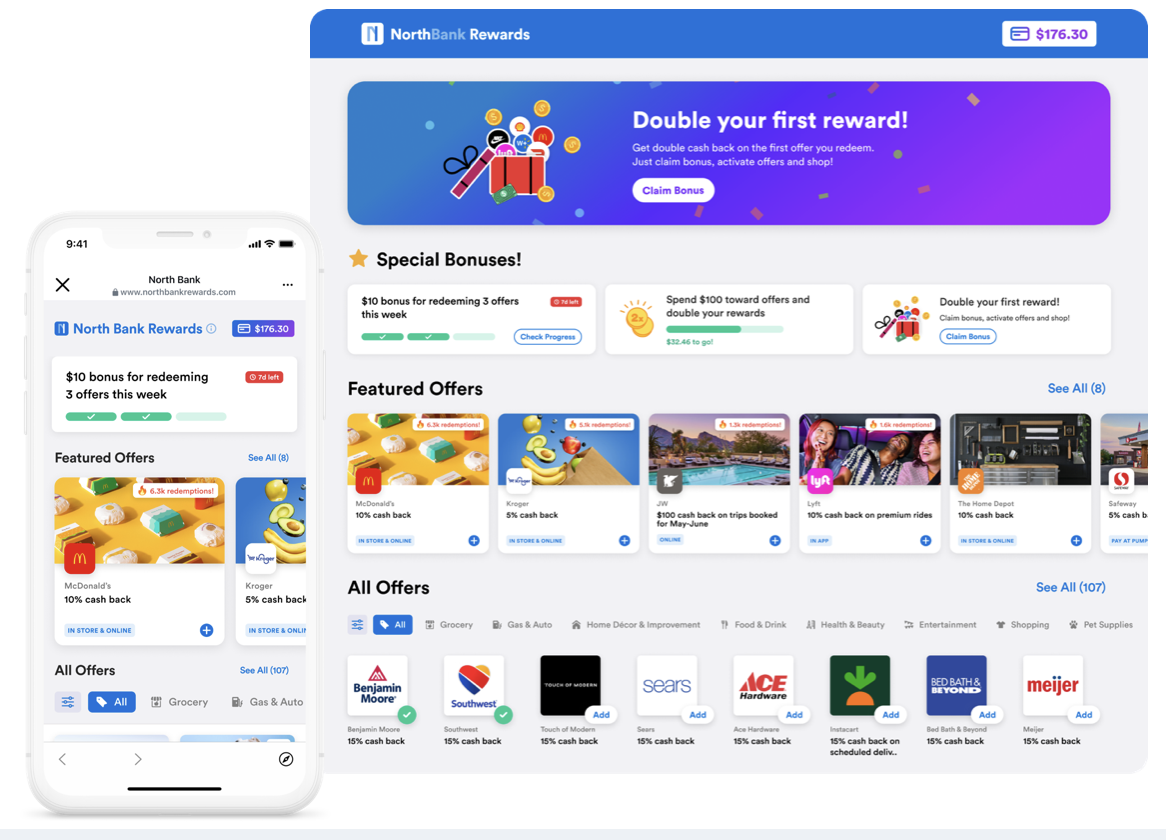Click Check Progress on $10 bonus card
This screenshot has width=1166, height=840.
pos(547,337)
